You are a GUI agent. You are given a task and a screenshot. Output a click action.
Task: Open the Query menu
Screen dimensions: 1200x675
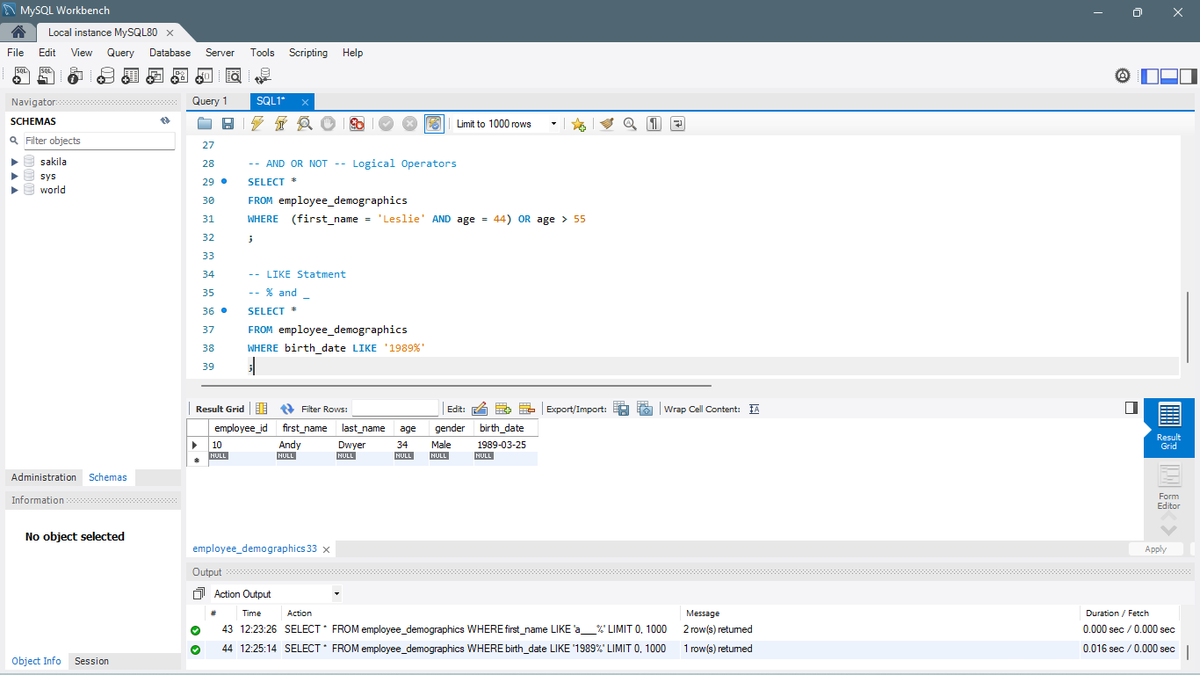coord(120,52)
